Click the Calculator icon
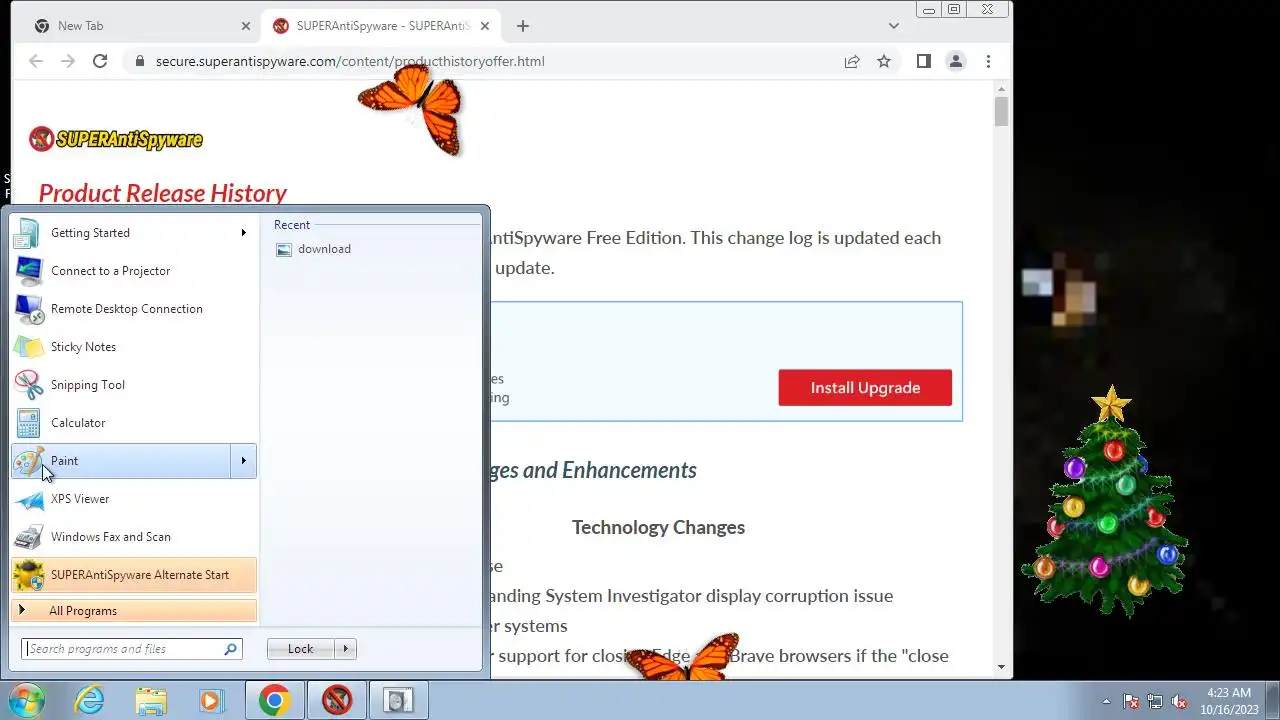 pos(29,423)
